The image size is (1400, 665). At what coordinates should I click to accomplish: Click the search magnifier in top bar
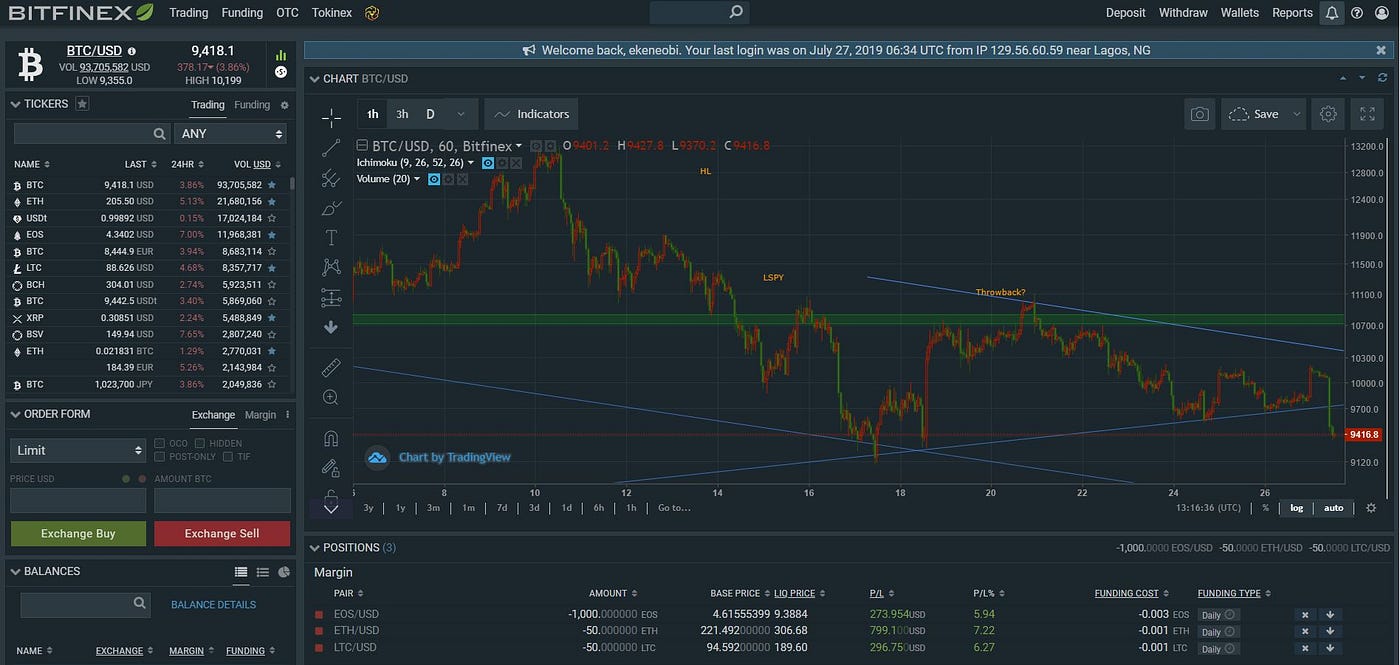[736, 12]
